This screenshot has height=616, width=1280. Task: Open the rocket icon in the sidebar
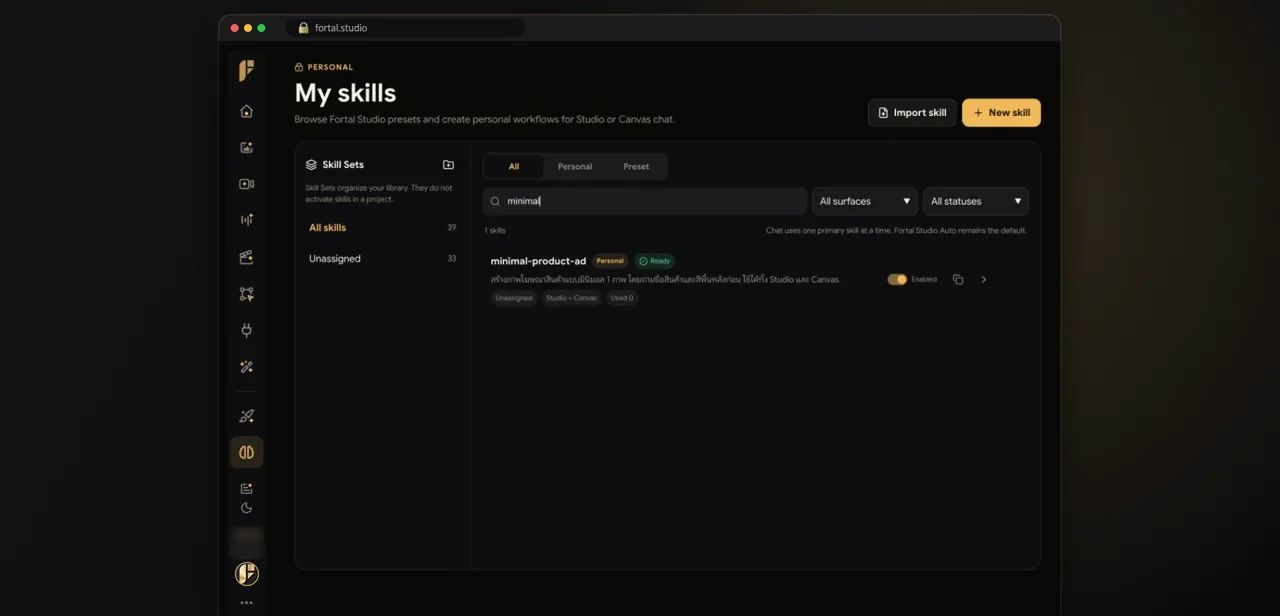pyautogui.click(x=247, y=416)
